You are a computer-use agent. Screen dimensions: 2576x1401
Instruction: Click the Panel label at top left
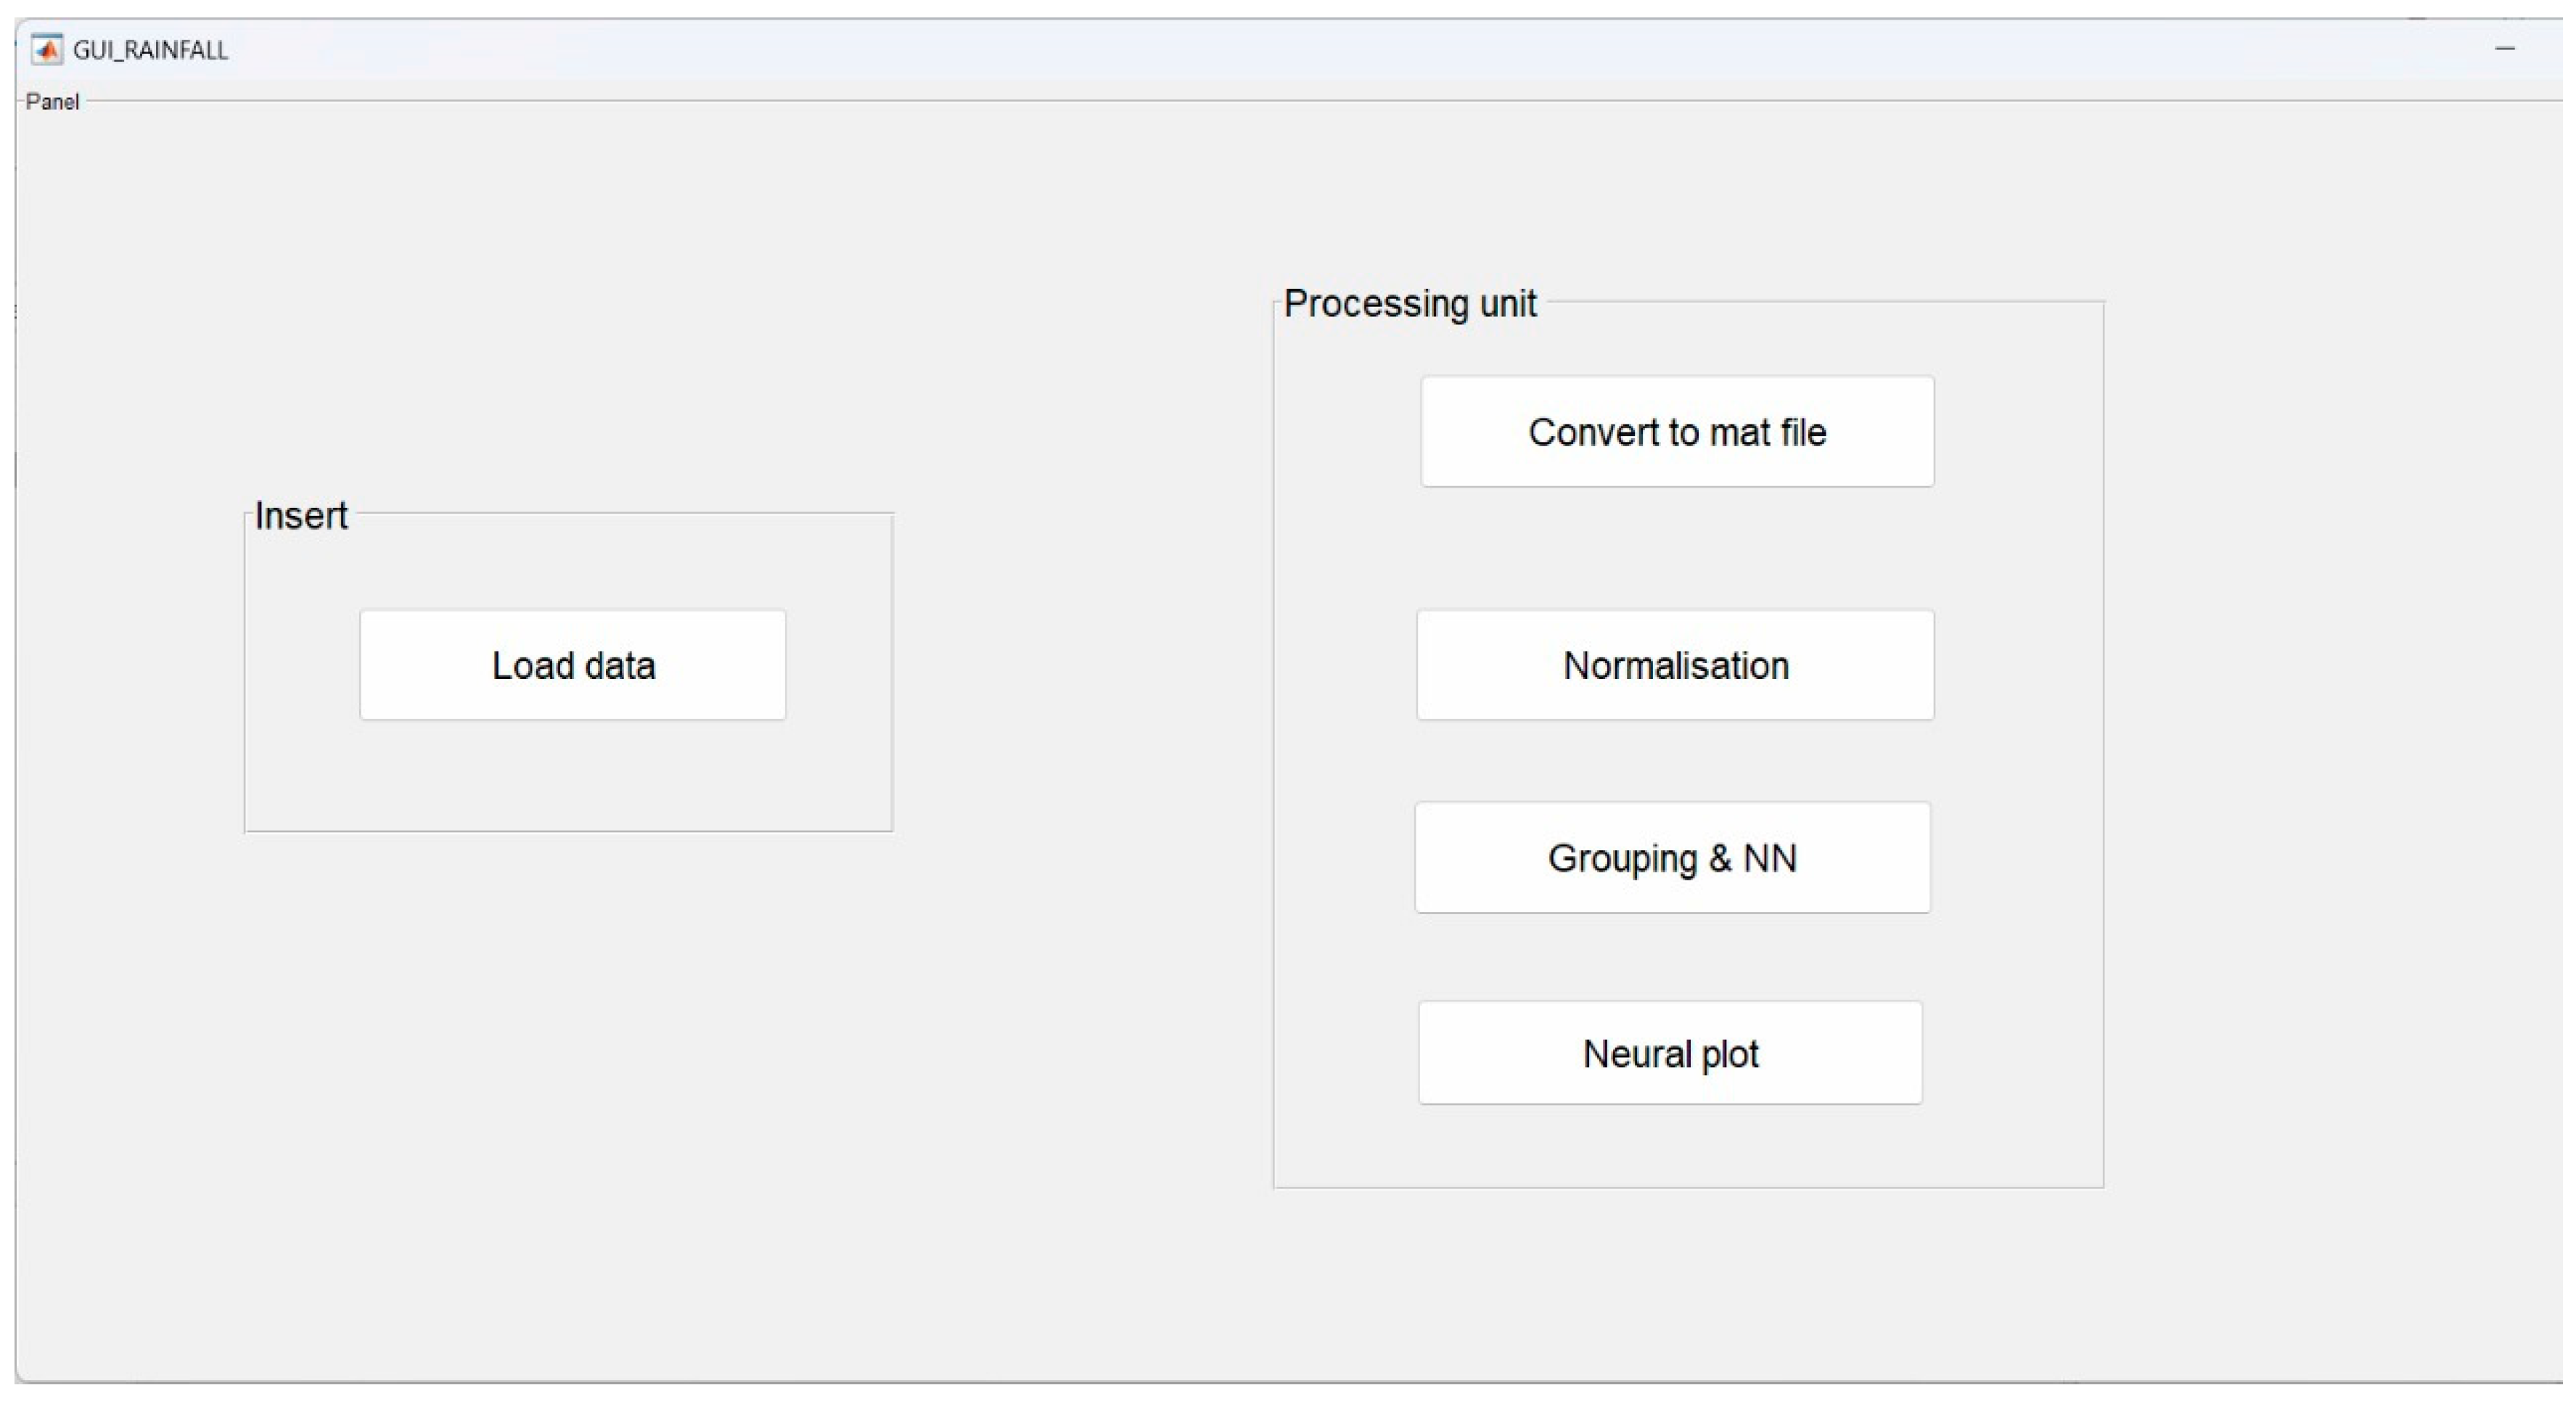(52, 101)
